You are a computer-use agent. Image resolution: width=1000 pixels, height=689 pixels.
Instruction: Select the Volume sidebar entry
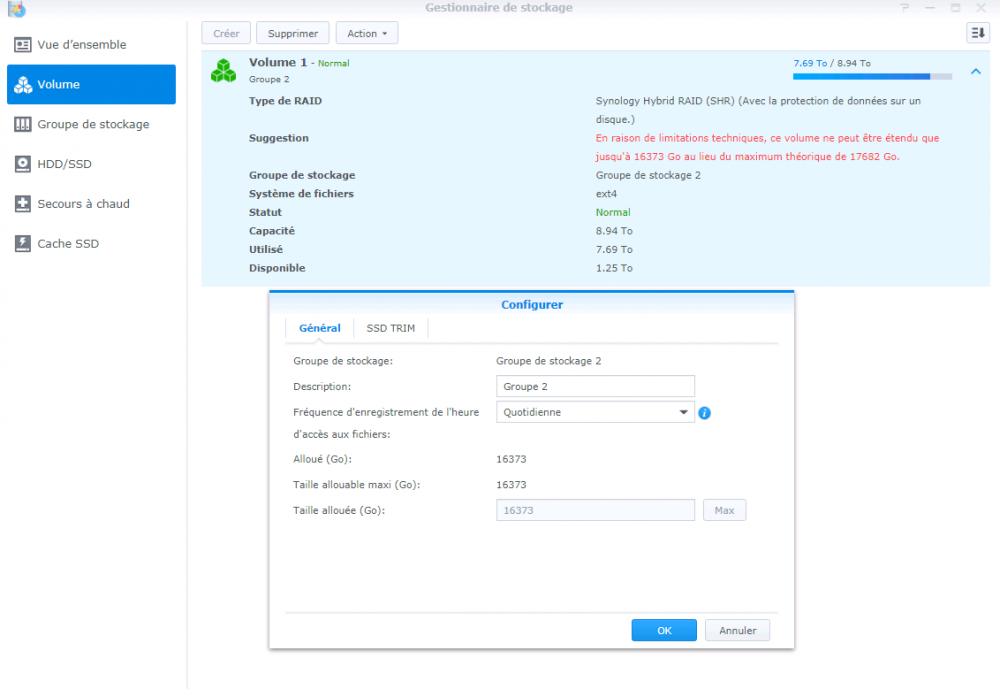tap(91, 84)
